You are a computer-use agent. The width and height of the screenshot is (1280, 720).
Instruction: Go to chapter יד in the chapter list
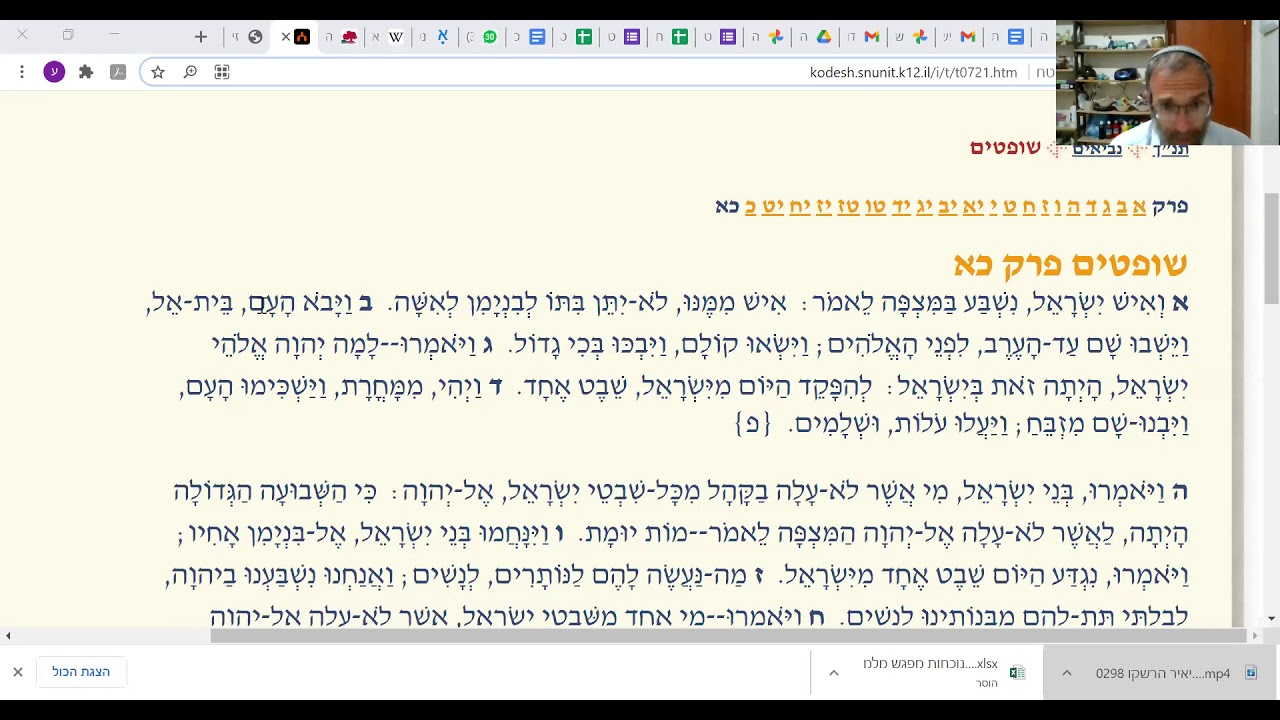(902, 206)
